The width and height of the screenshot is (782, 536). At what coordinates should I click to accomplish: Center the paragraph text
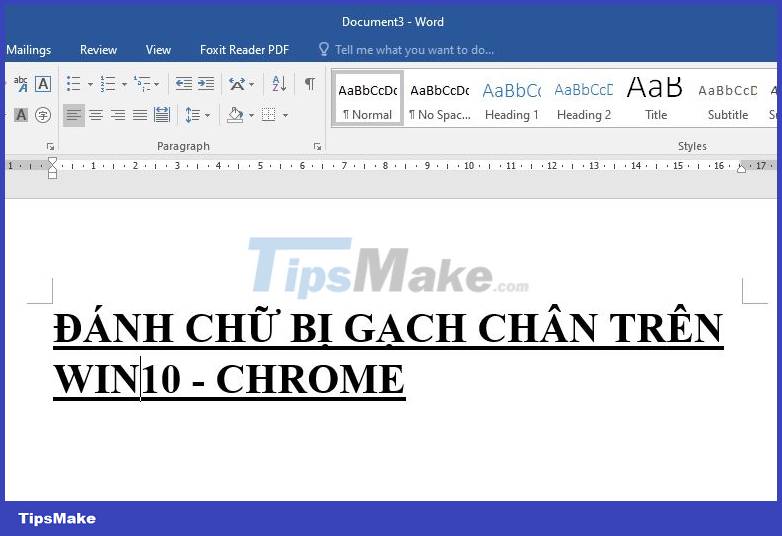tap(96, 115)
